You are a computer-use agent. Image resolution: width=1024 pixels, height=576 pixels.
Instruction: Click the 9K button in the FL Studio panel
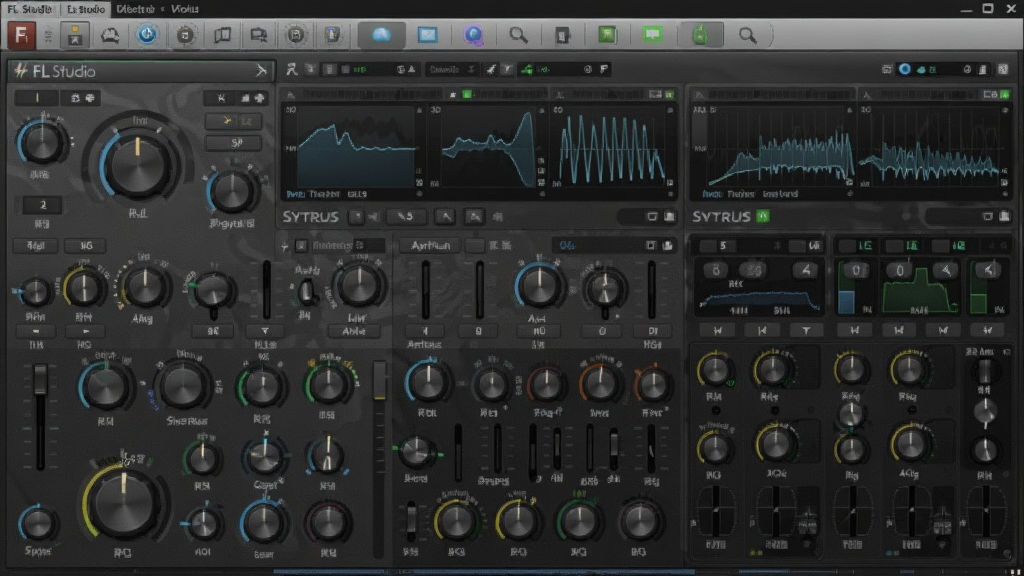click(213, 331)
